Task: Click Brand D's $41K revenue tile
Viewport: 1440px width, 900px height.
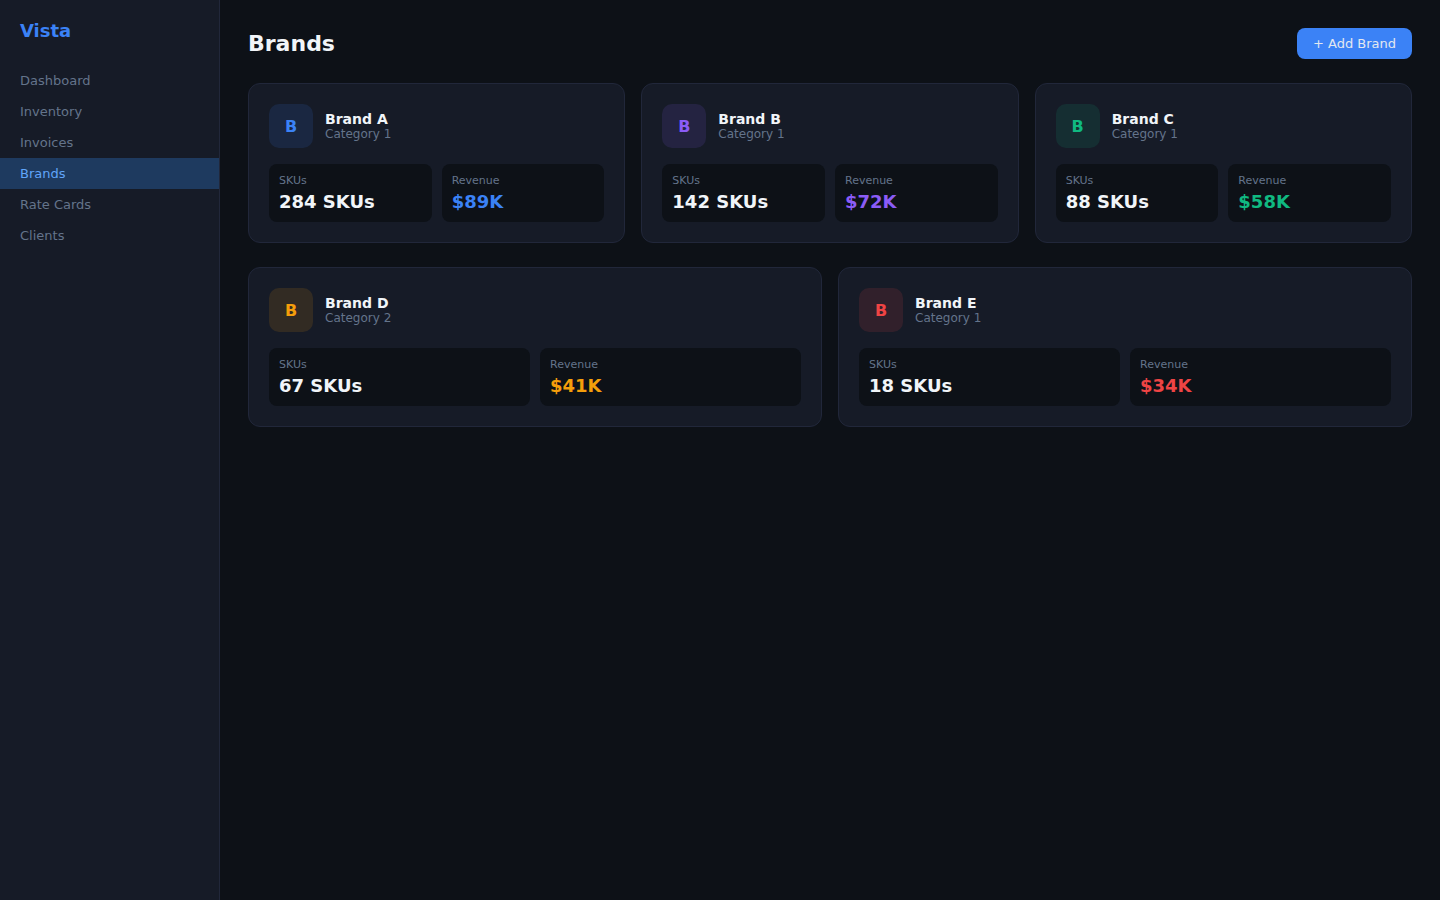Action: tap(670, 377)
